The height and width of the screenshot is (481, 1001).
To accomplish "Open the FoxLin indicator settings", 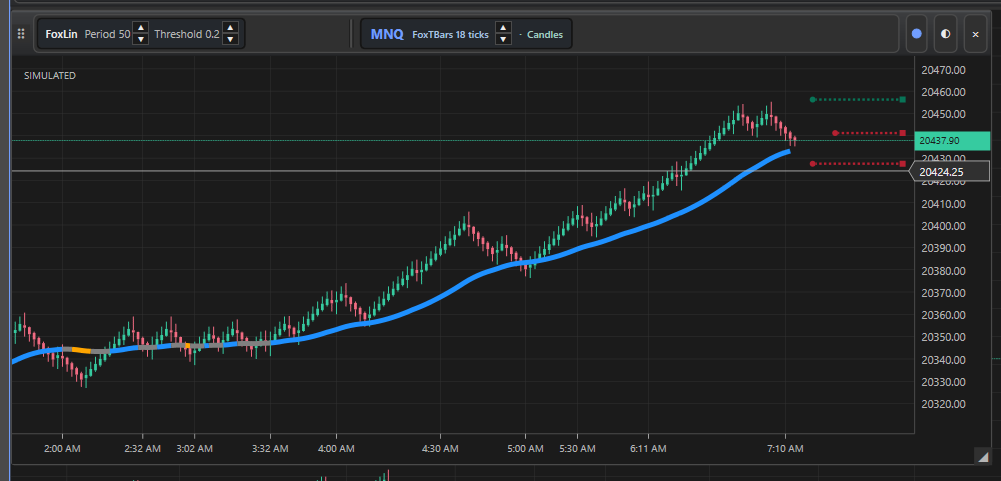I will tap(61, 34).
